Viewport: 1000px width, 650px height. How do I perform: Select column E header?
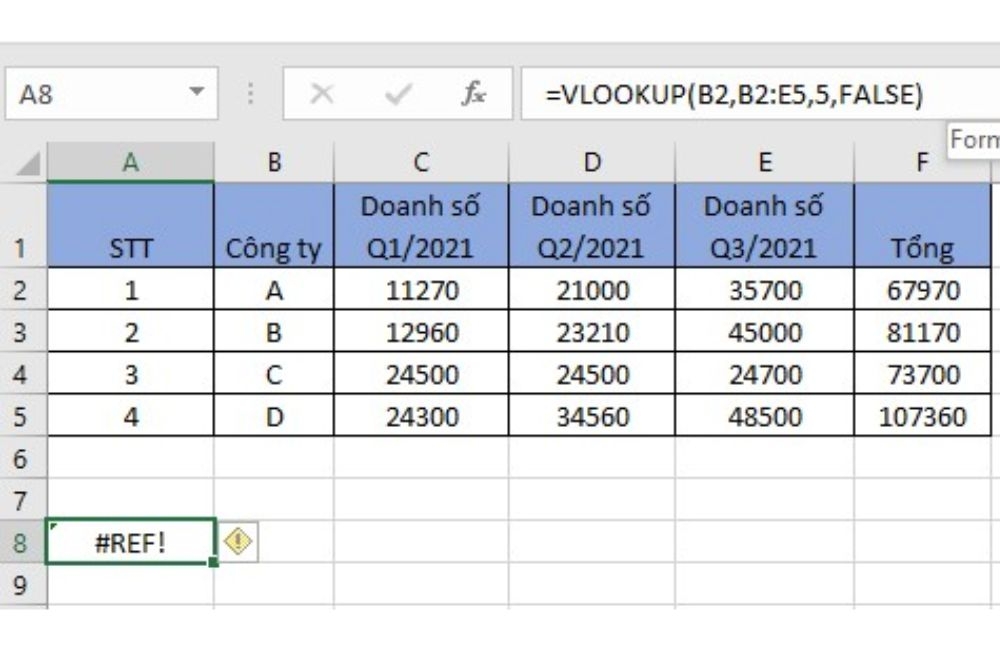click(x=765, y=162)
